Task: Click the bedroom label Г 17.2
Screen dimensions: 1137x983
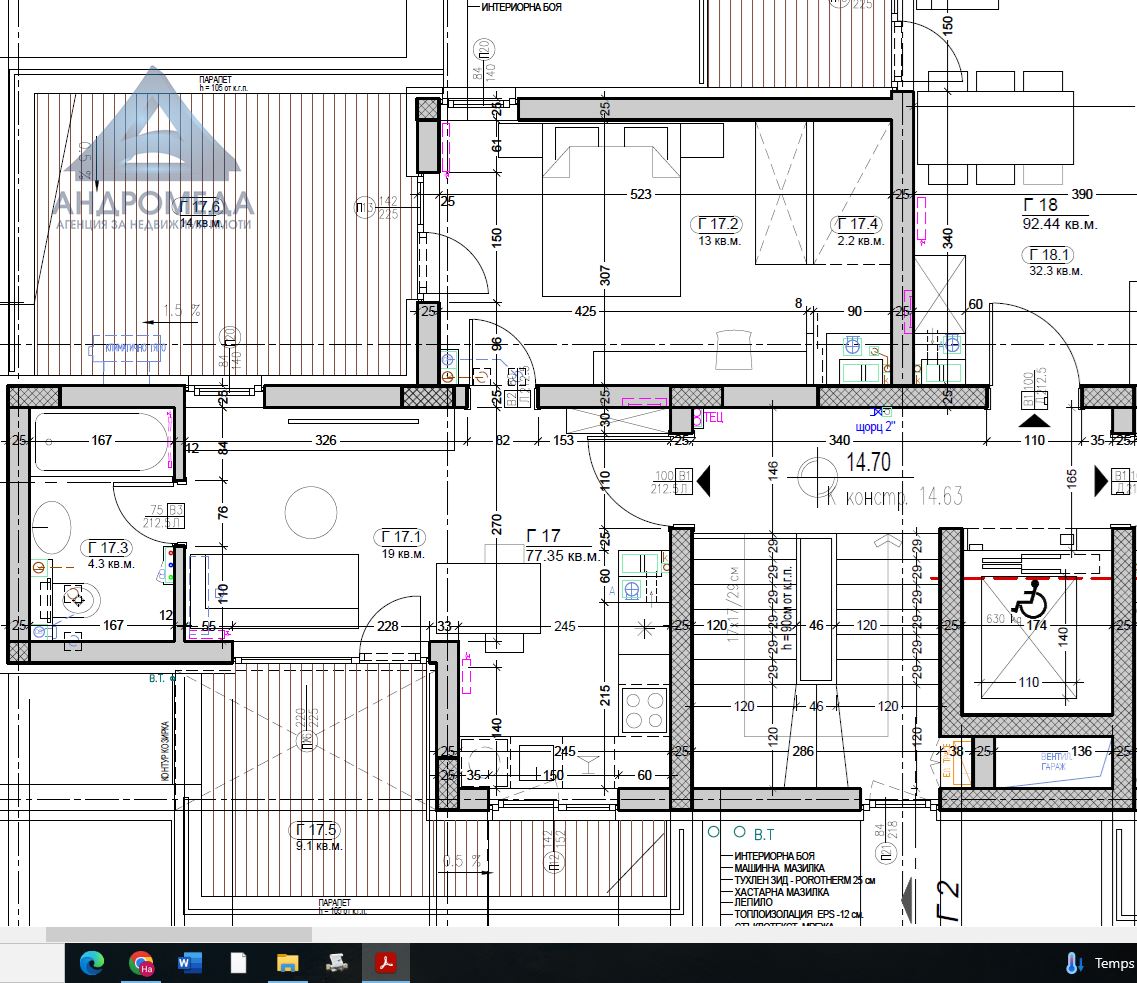Action: tap(718, 224)
